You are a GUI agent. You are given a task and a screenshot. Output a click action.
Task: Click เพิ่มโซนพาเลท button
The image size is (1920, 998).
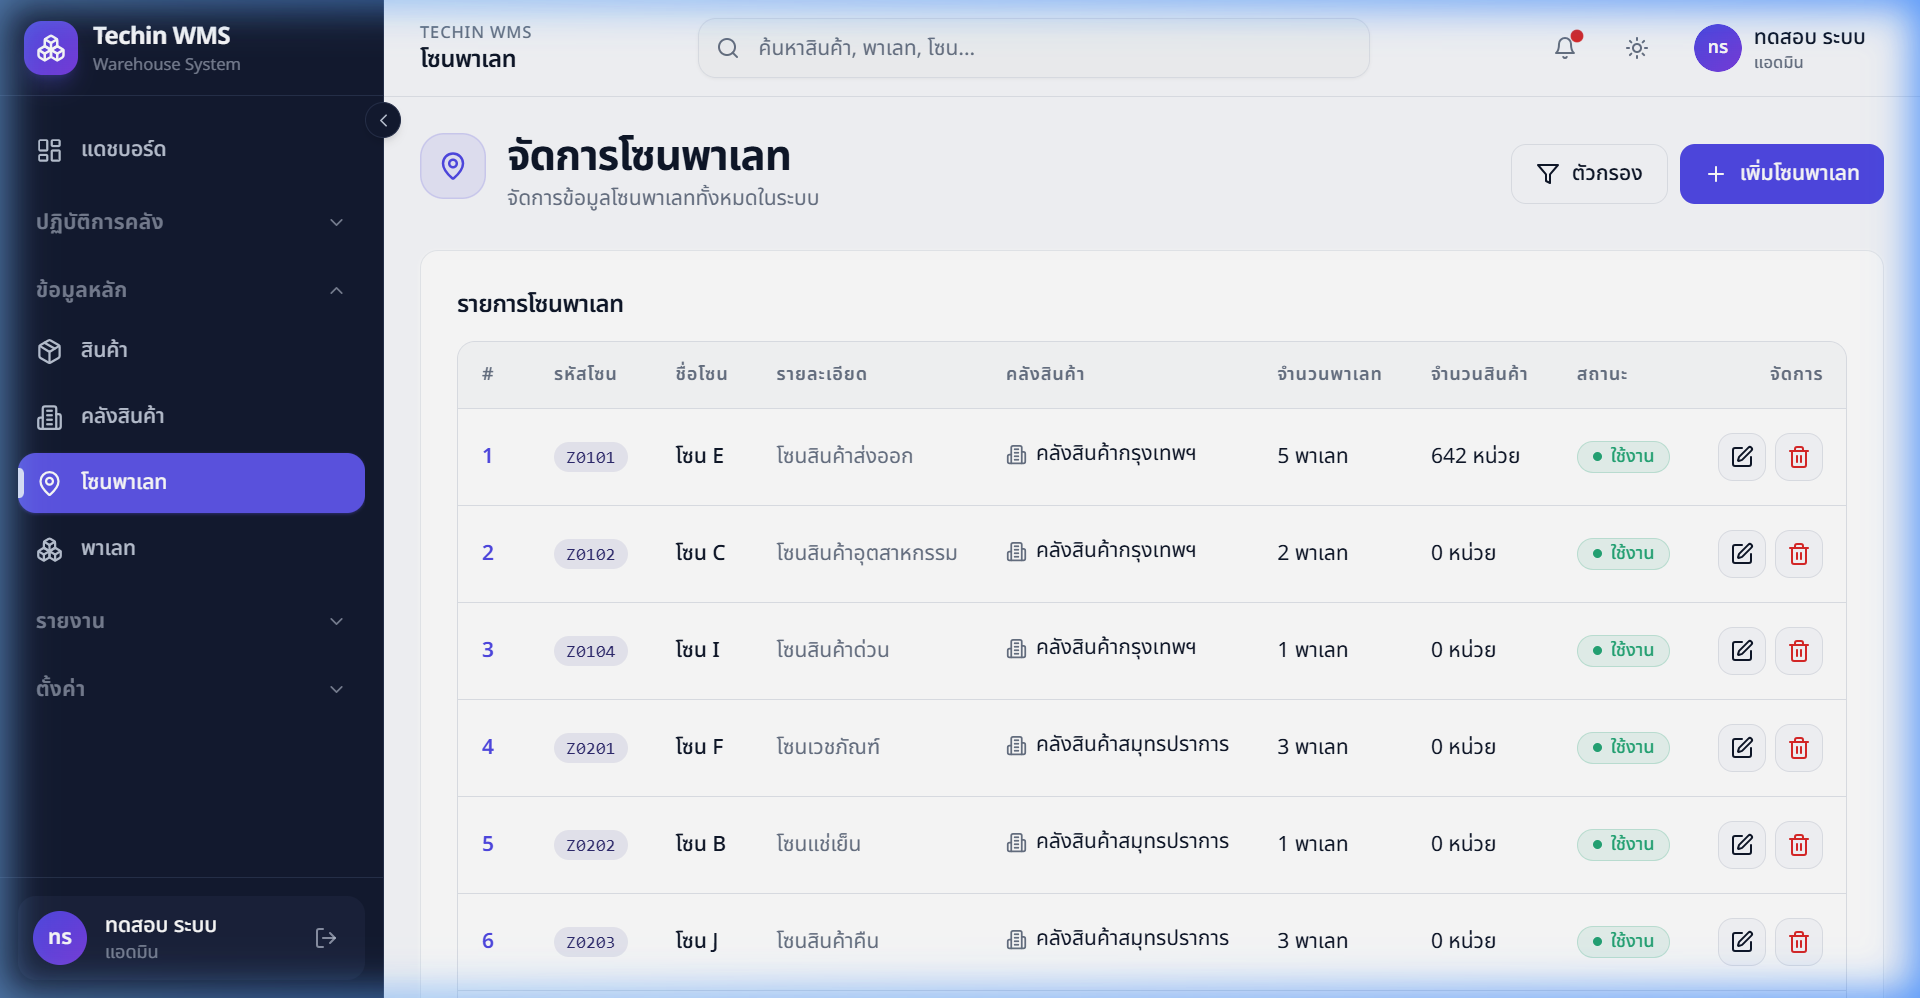[x=1782, y=174]
